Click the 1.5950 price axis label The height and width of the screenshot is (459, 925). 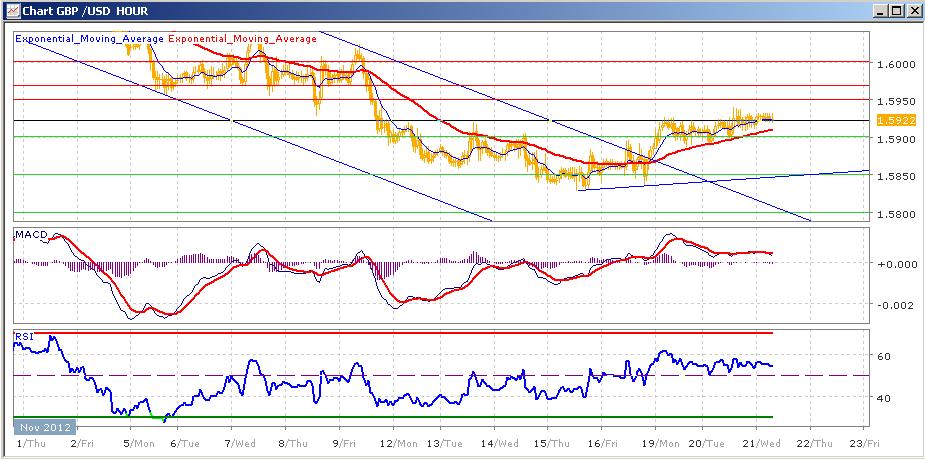tap(896, 101)
